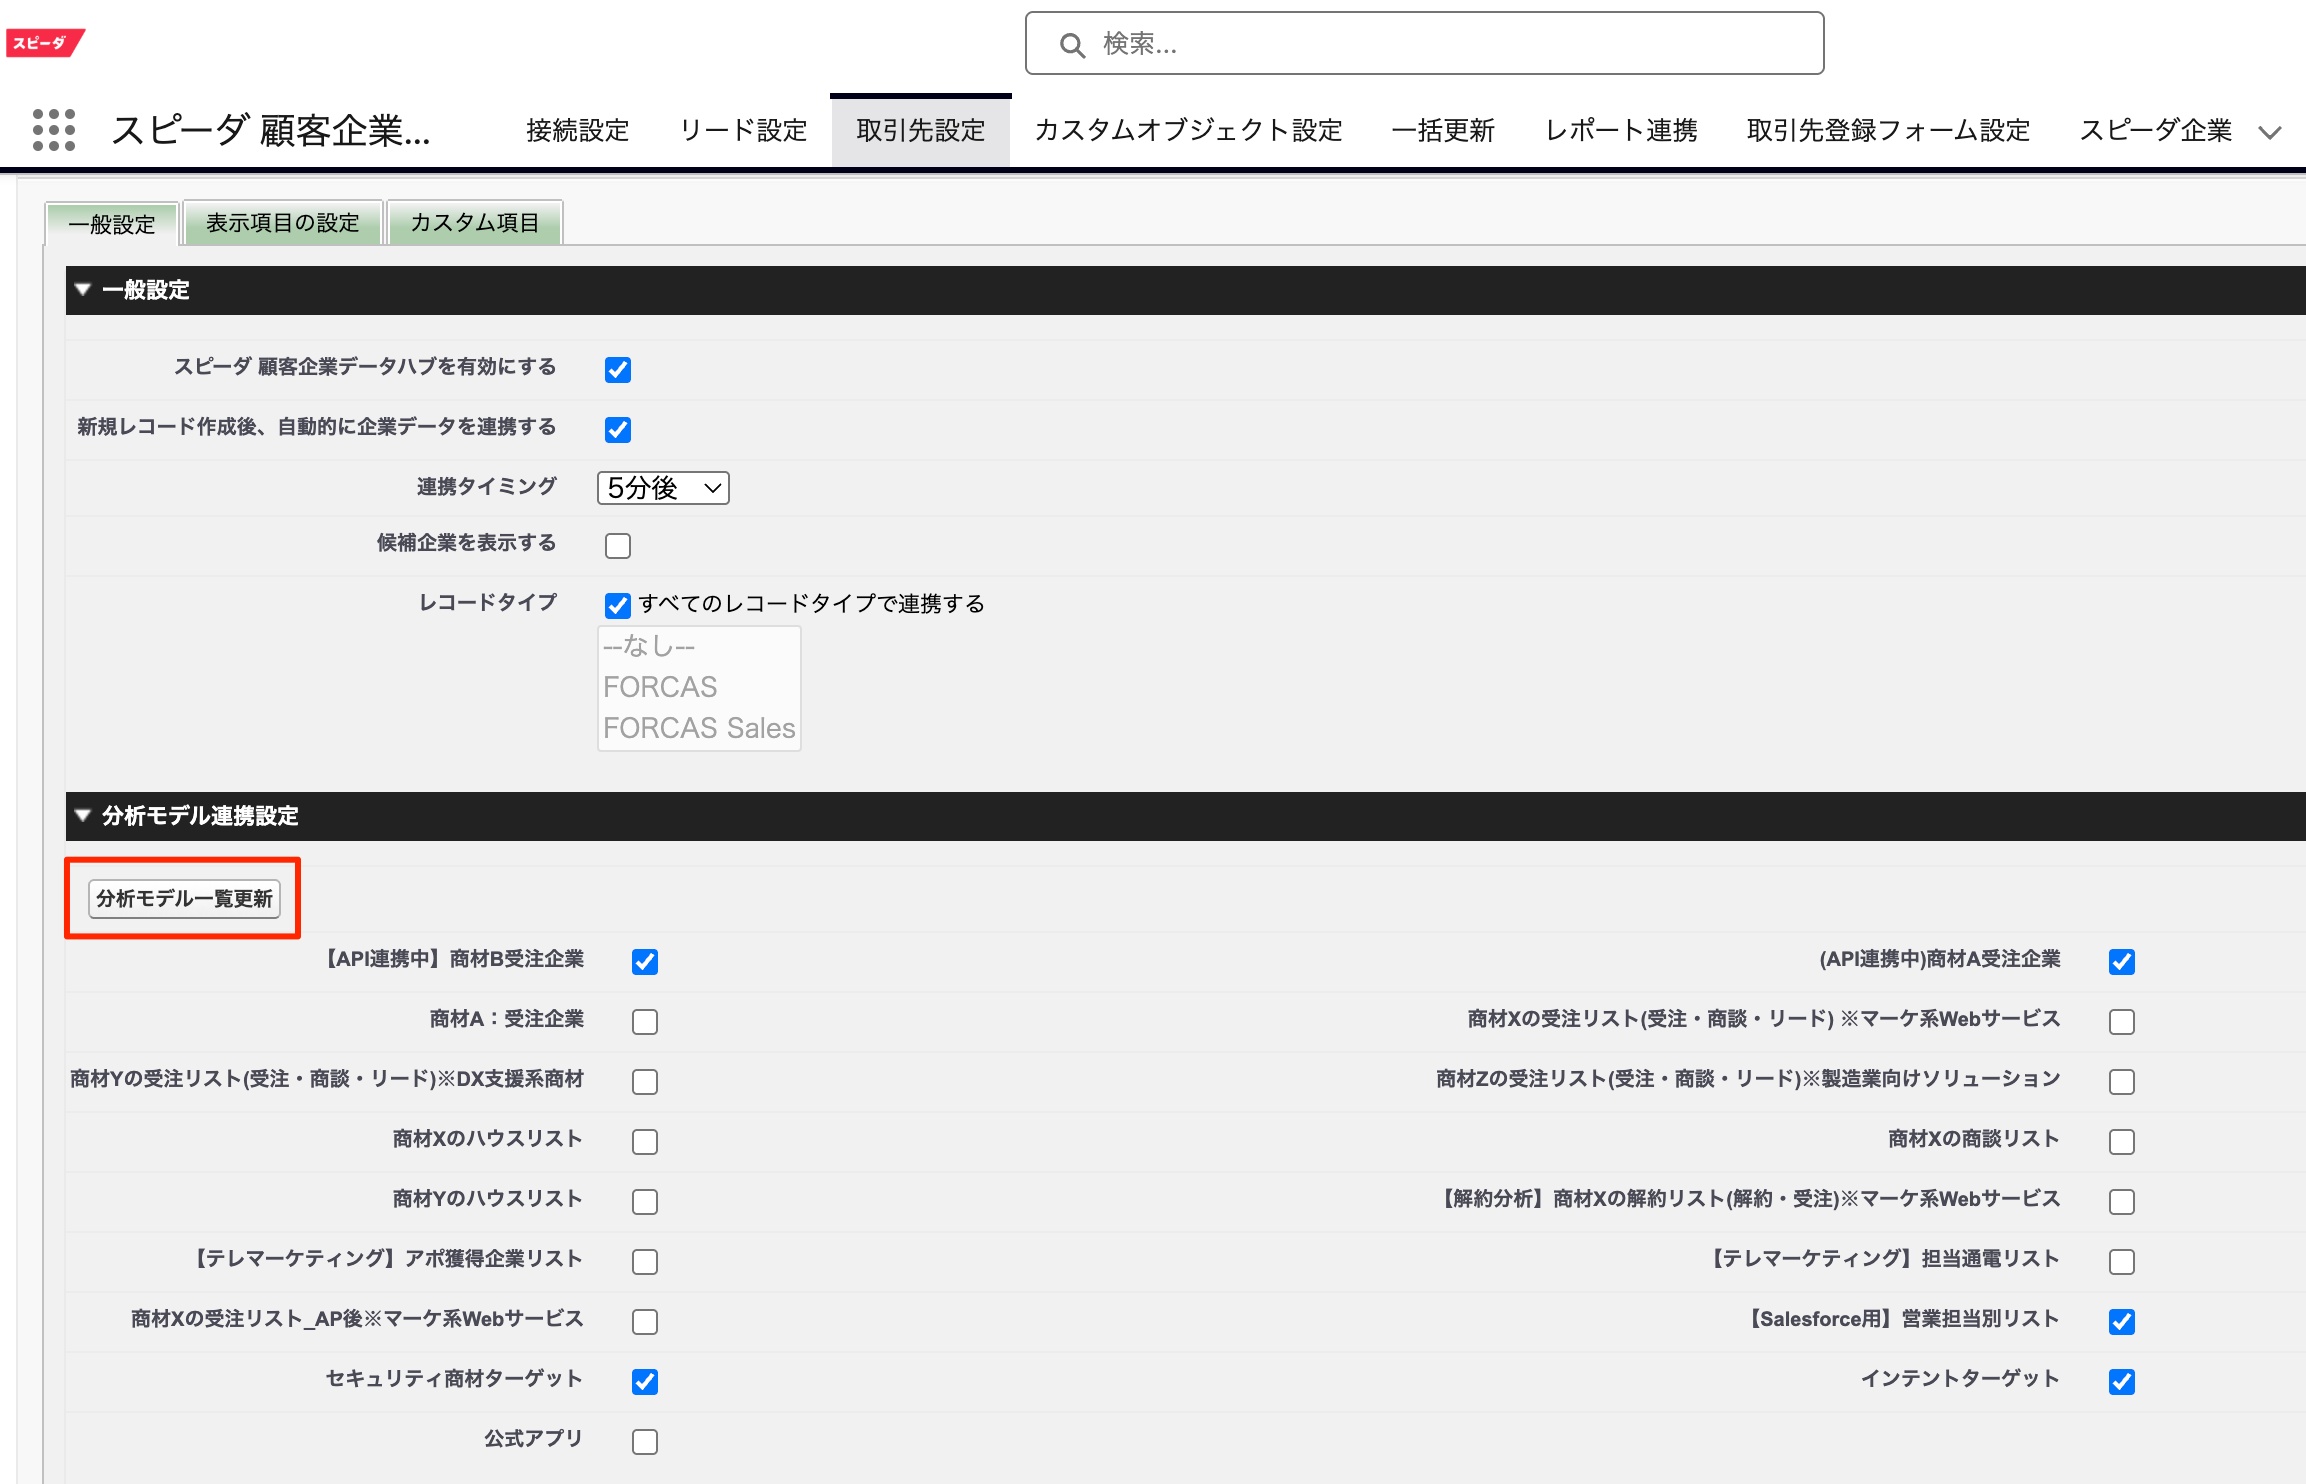Image resolution: width=2306 pixels, height=1484 pixels.
Task: Click the 分析モデル一覧更新 button
Action: pyautogui.click(x=183, y=898)
